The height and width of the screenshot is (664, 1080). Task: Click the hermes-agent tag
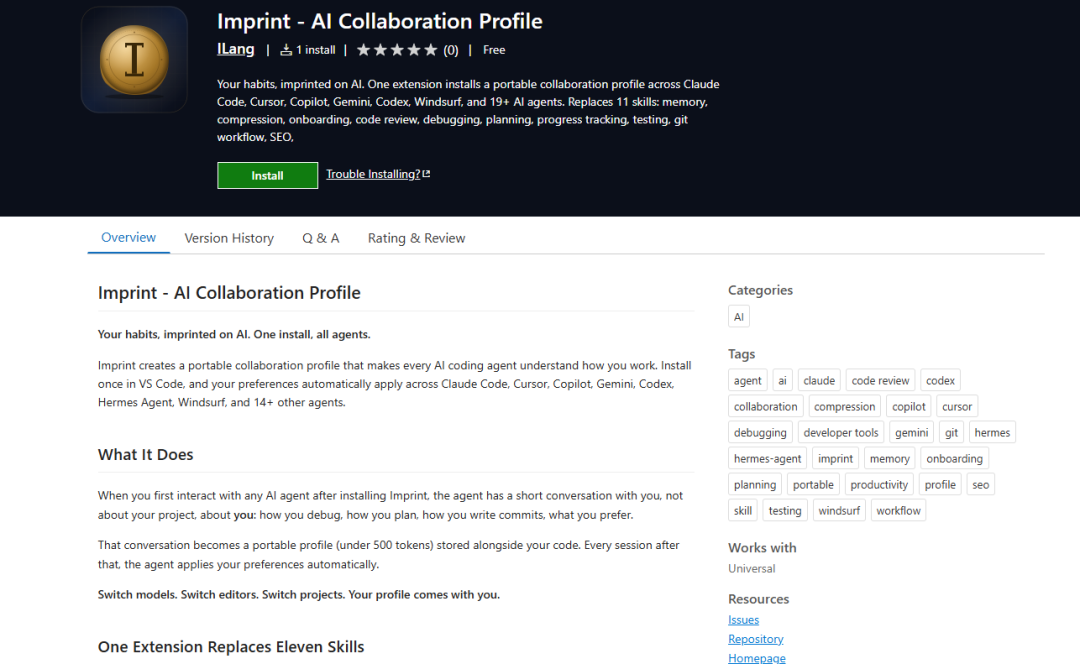[767, 459]
